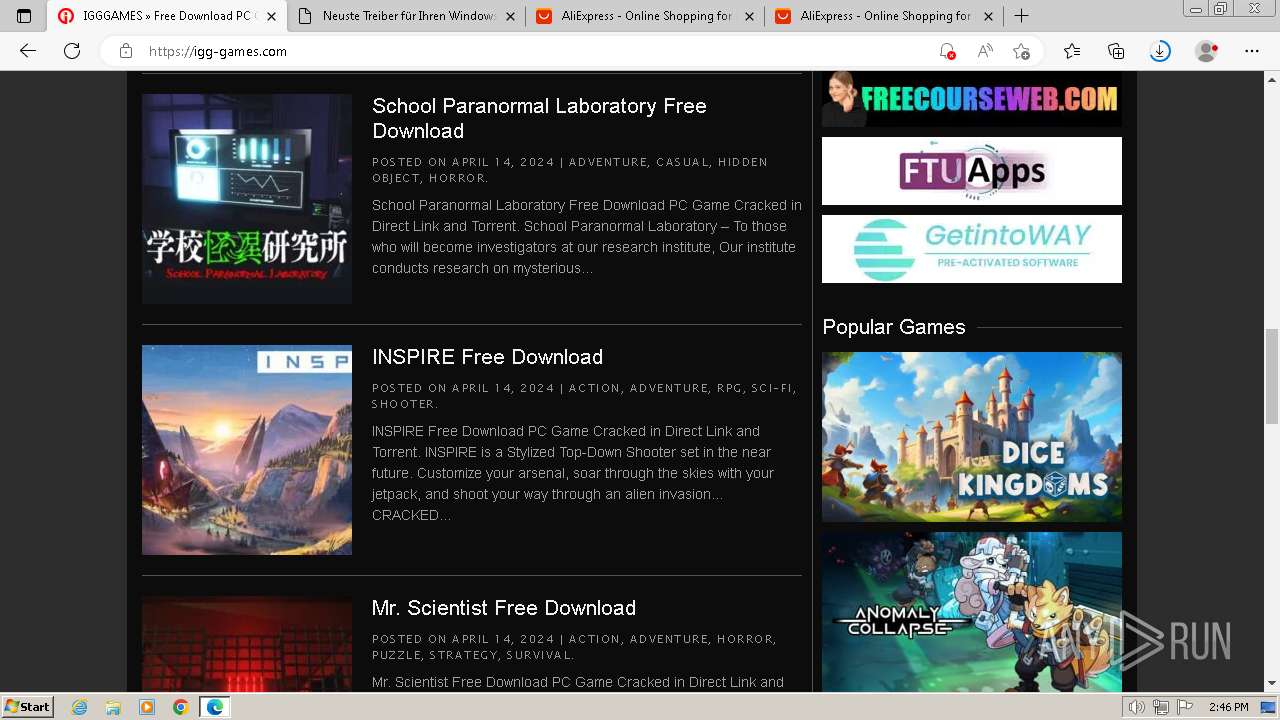Open HIDDEN OBJECT category under School Paranormal
Image resolution: width=1280 pixels, height=720 pixels.
[570, 170]
